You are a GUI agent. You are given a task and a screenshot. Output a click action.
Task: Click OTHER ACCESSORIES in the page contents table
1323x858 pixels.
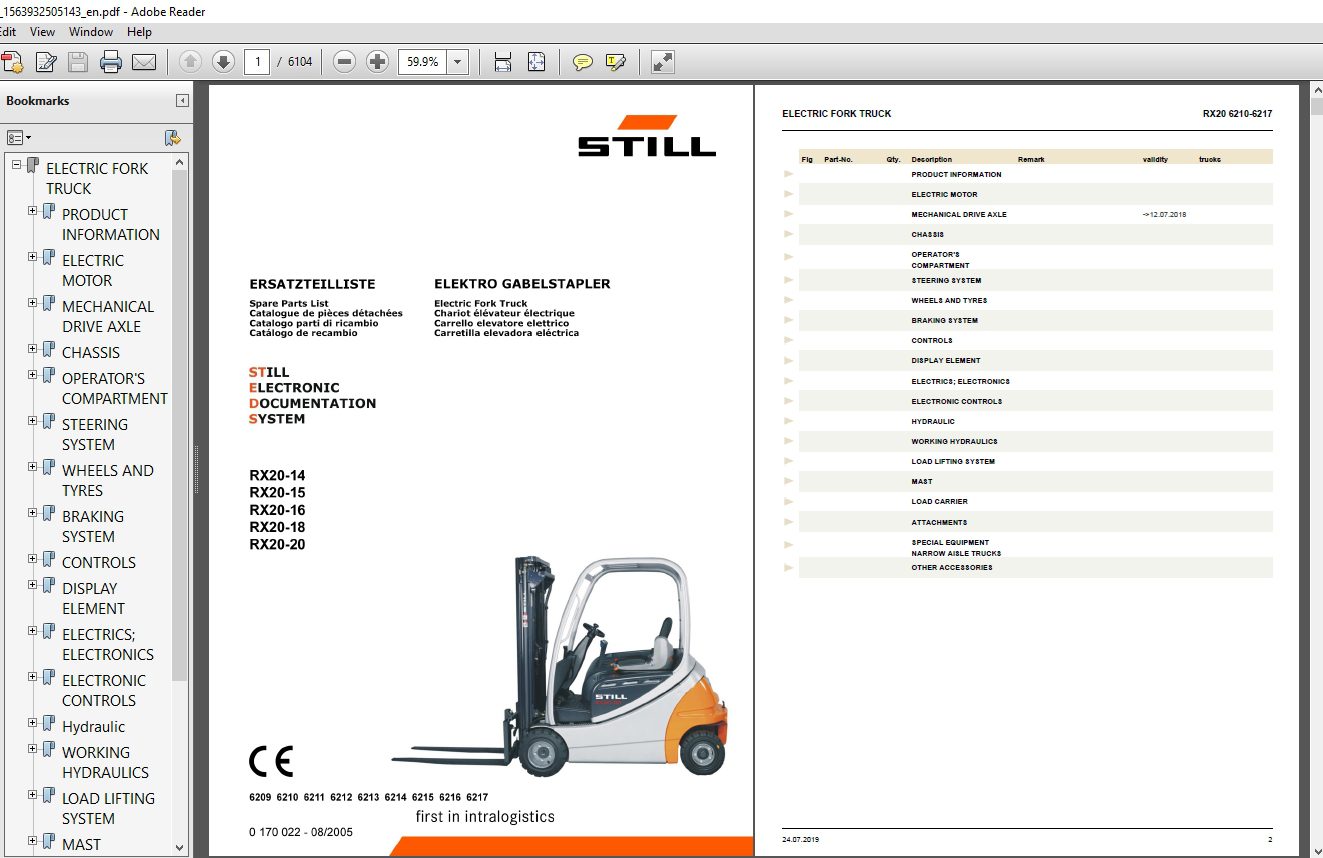click(x=952, y=568)
